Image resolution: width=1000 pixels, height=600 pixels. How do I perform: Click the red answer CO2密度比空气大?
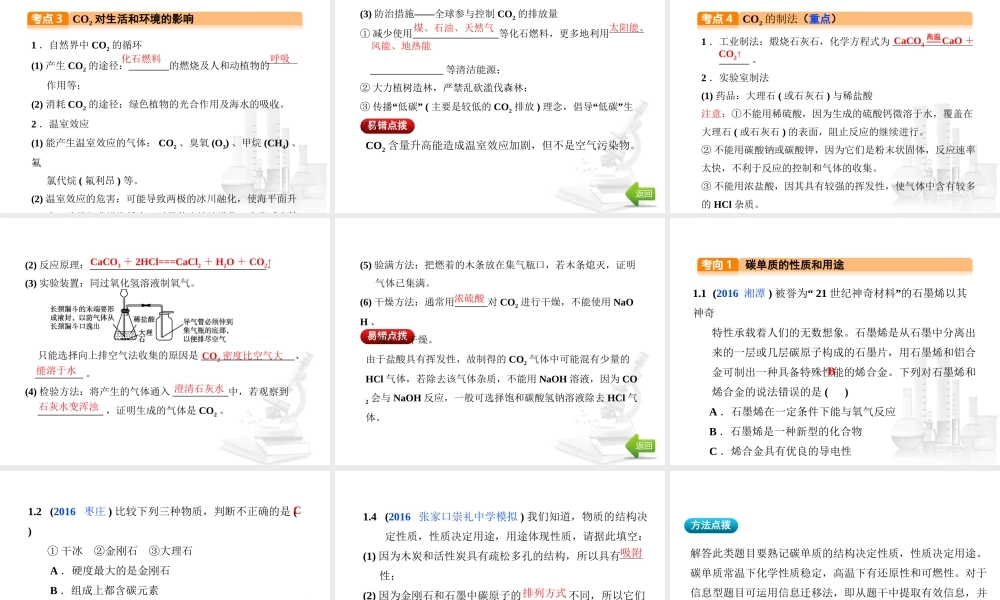[x=242, y=355]
